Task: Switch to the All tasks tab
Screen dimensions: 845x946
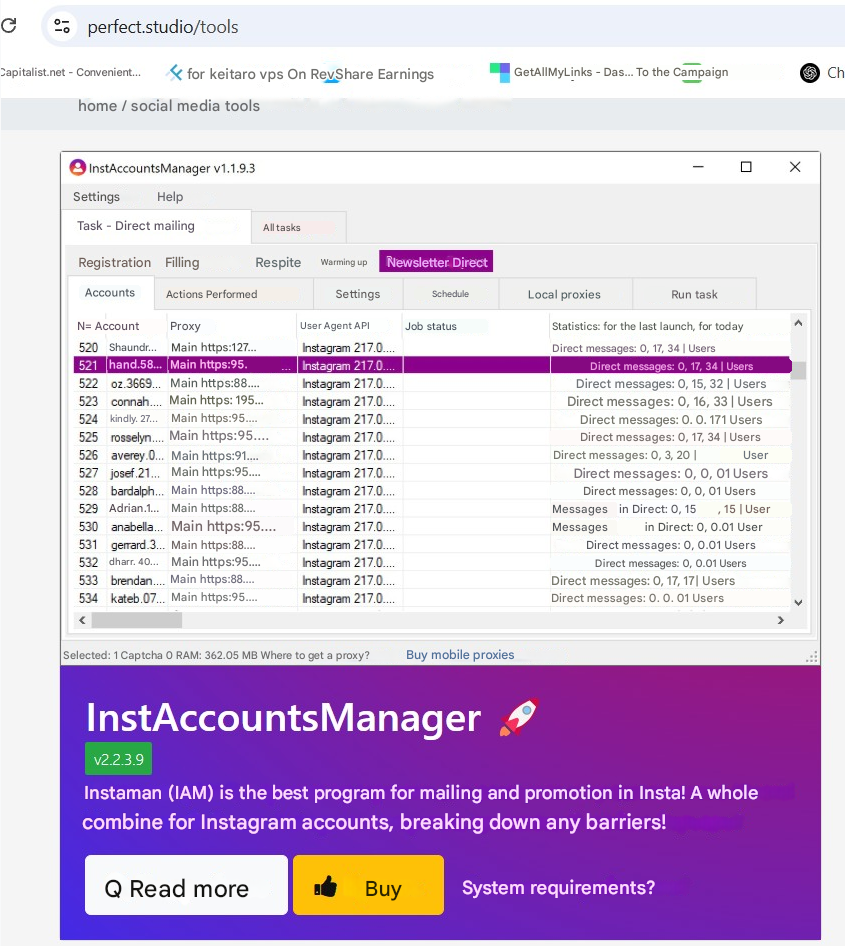Action: (299, 227)
